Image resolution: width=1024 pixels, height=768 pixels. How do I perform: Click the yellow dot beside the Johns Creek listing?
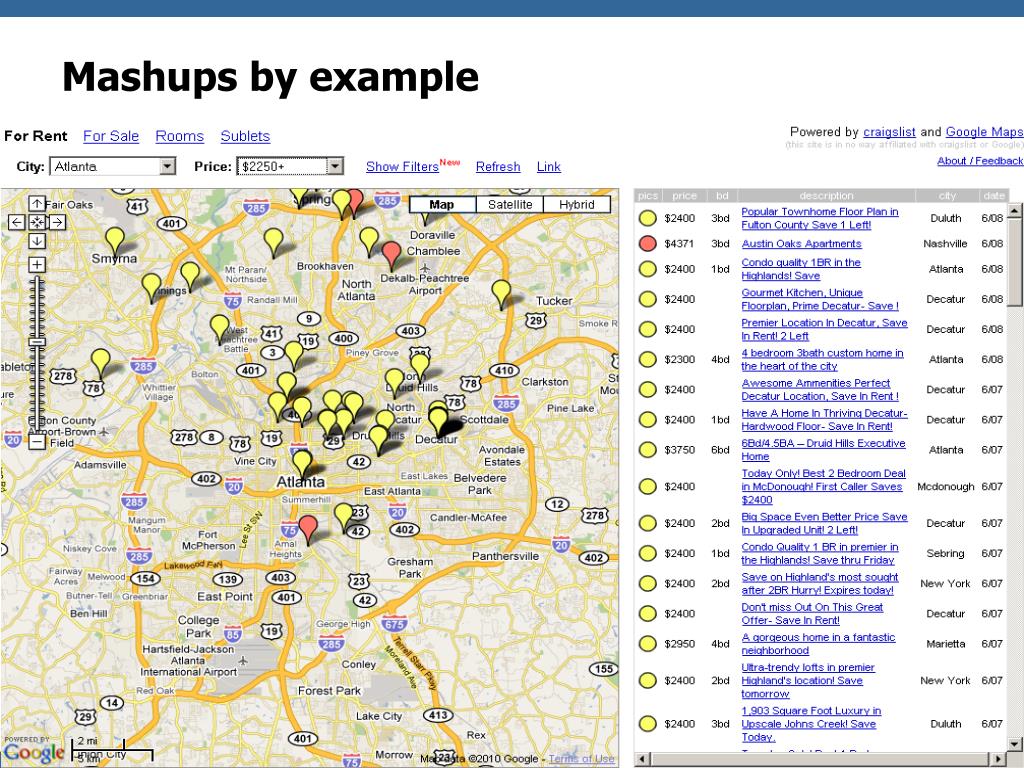click(647, 724)
